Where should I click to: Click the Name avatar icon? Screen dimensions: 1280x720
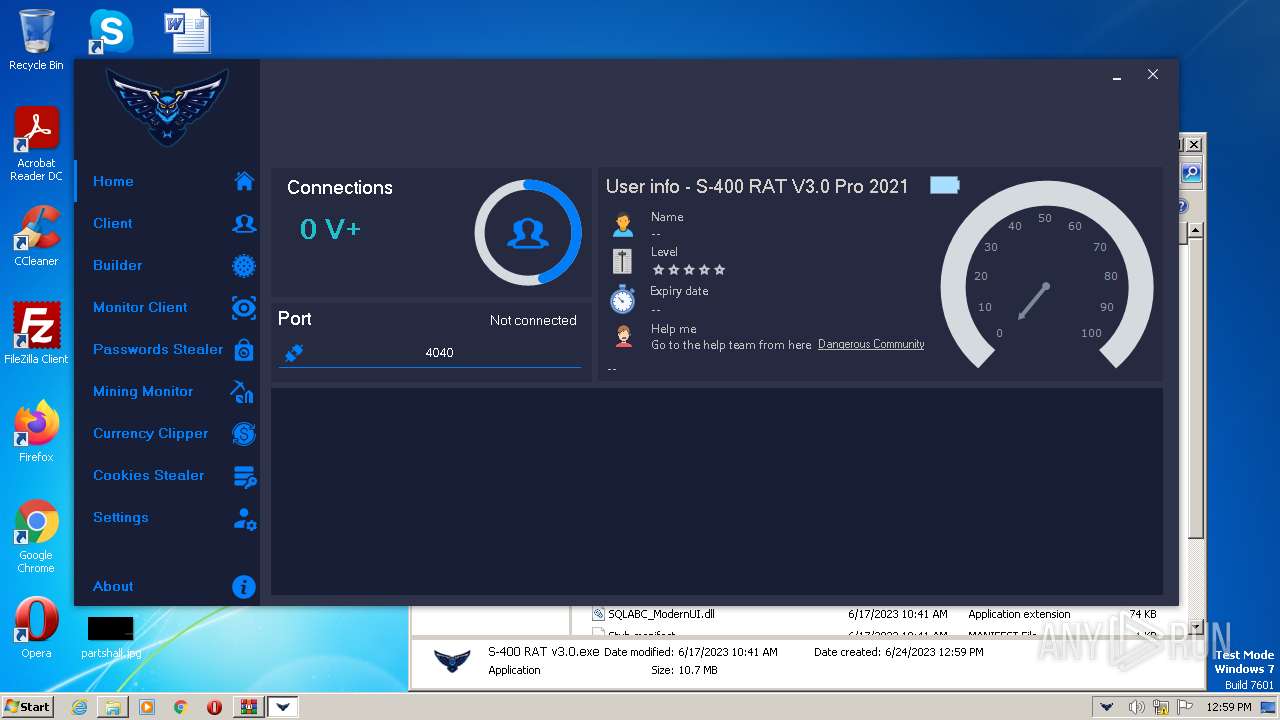[x=623, y=224]
